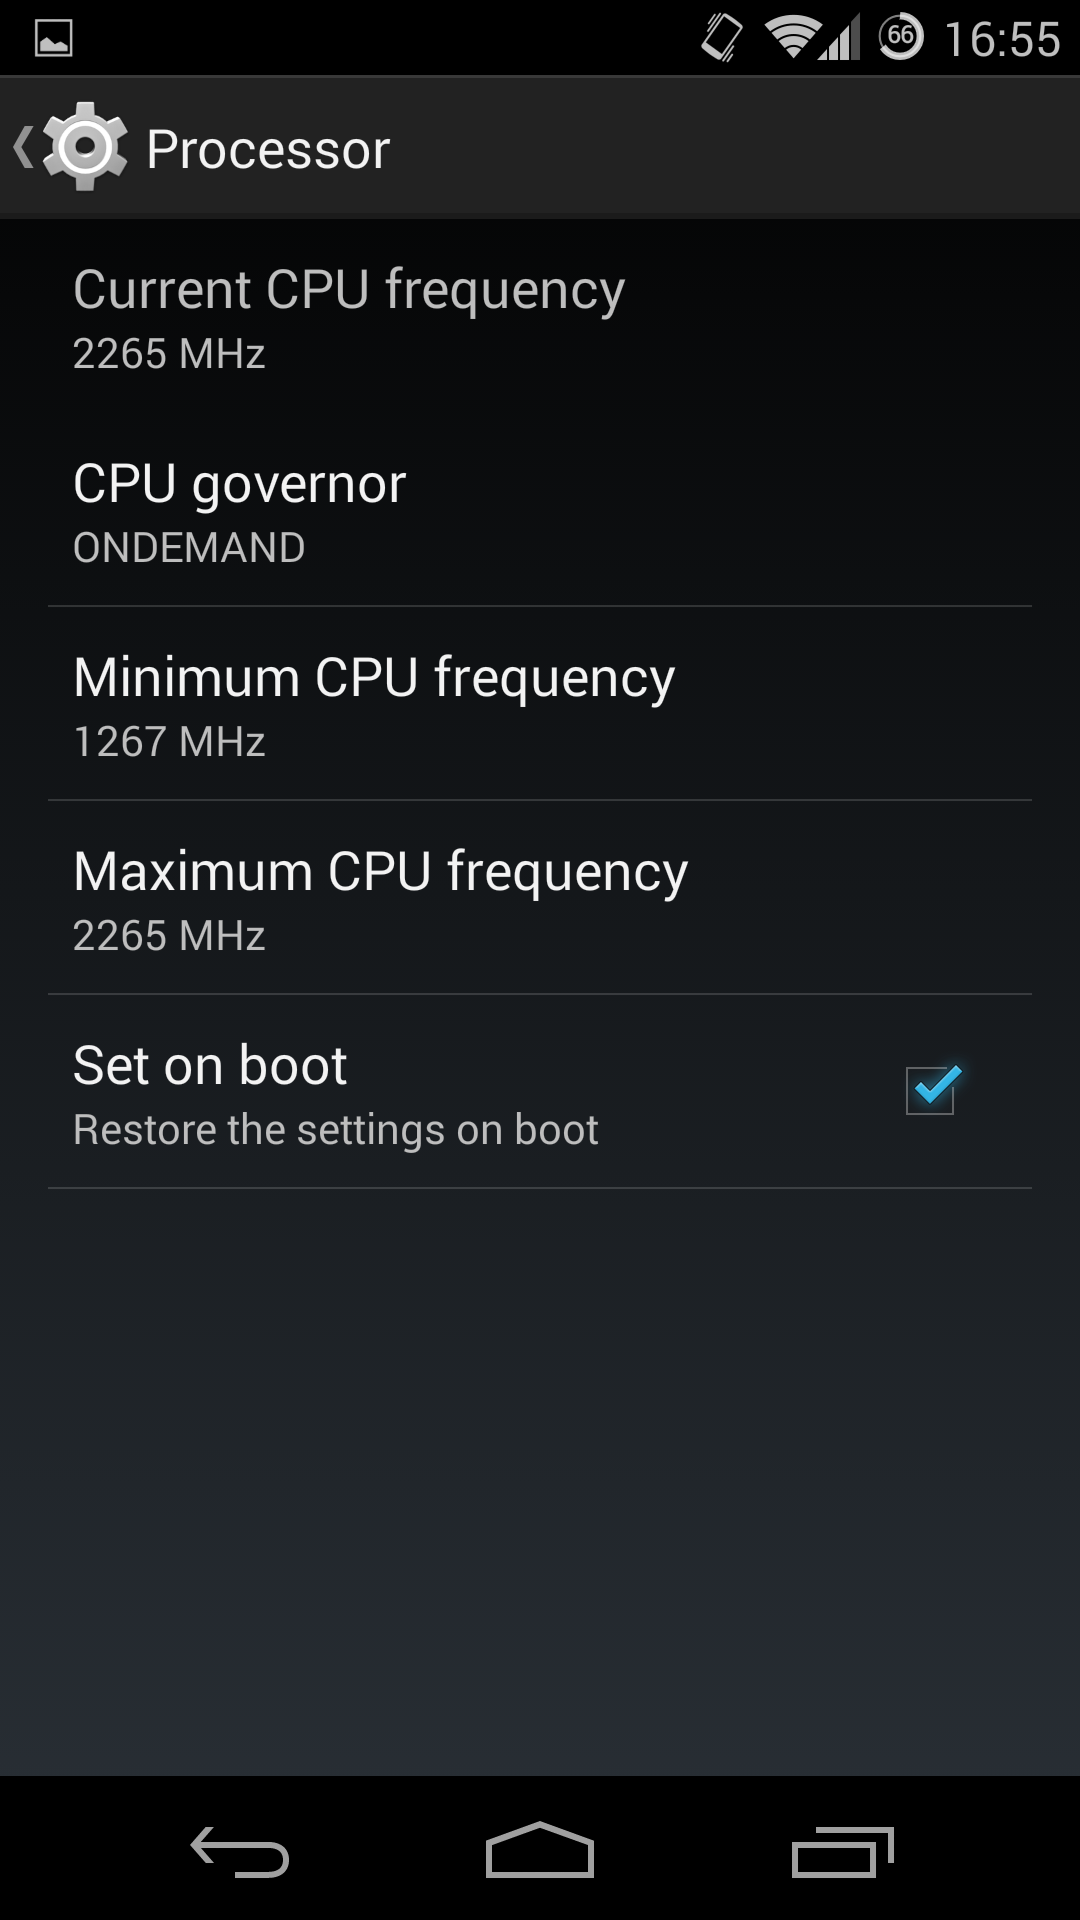Tap the settings gear icon in header
The image size is (1080, 1920).
pyautogui.click(x=85, y=147)
